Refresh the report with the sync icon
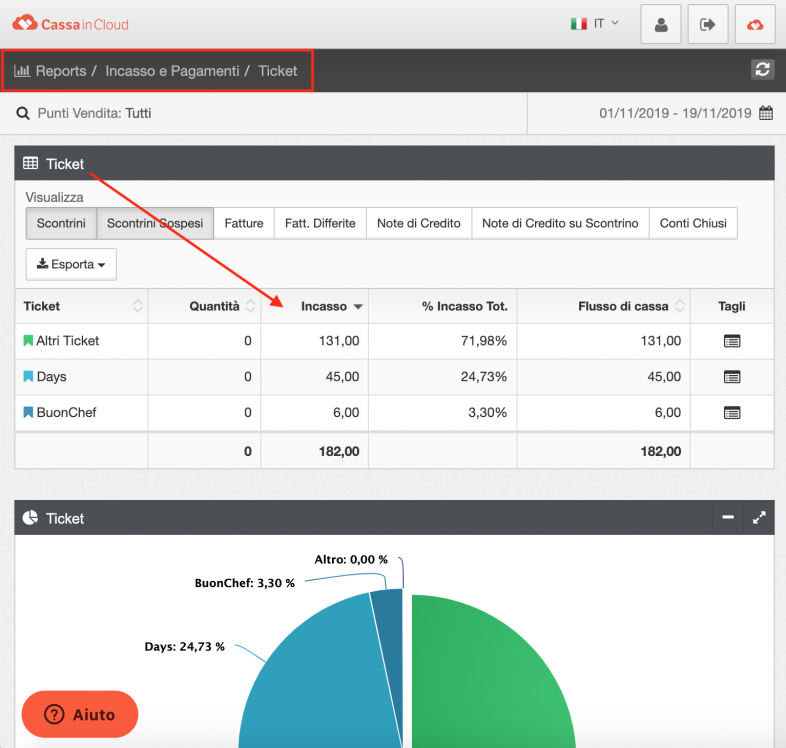Image resolution: width=786 pixels, height=748 pixels. tap(762, 70)
